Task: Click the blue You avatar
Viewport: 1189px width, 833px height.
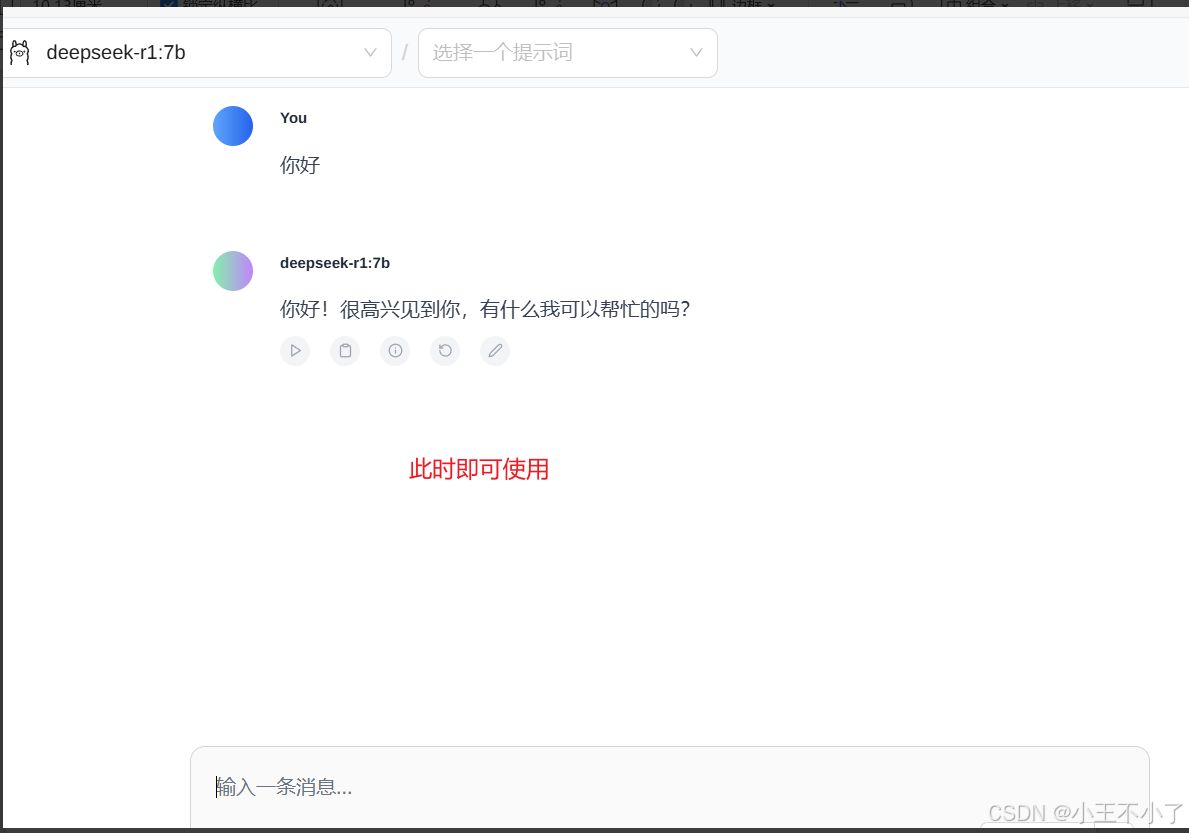Action: click(233, 126)
